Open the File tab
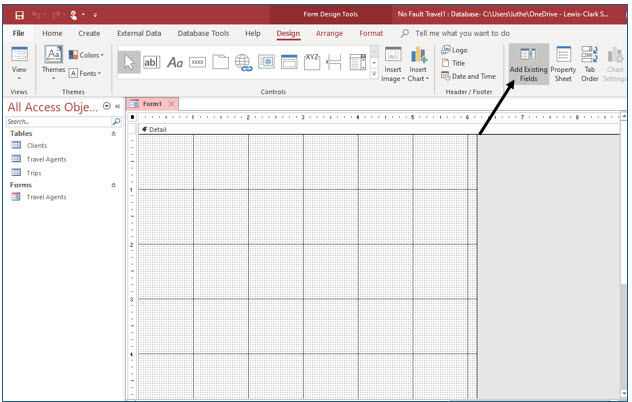Screen dimensions: 632x402 [18, 33]
